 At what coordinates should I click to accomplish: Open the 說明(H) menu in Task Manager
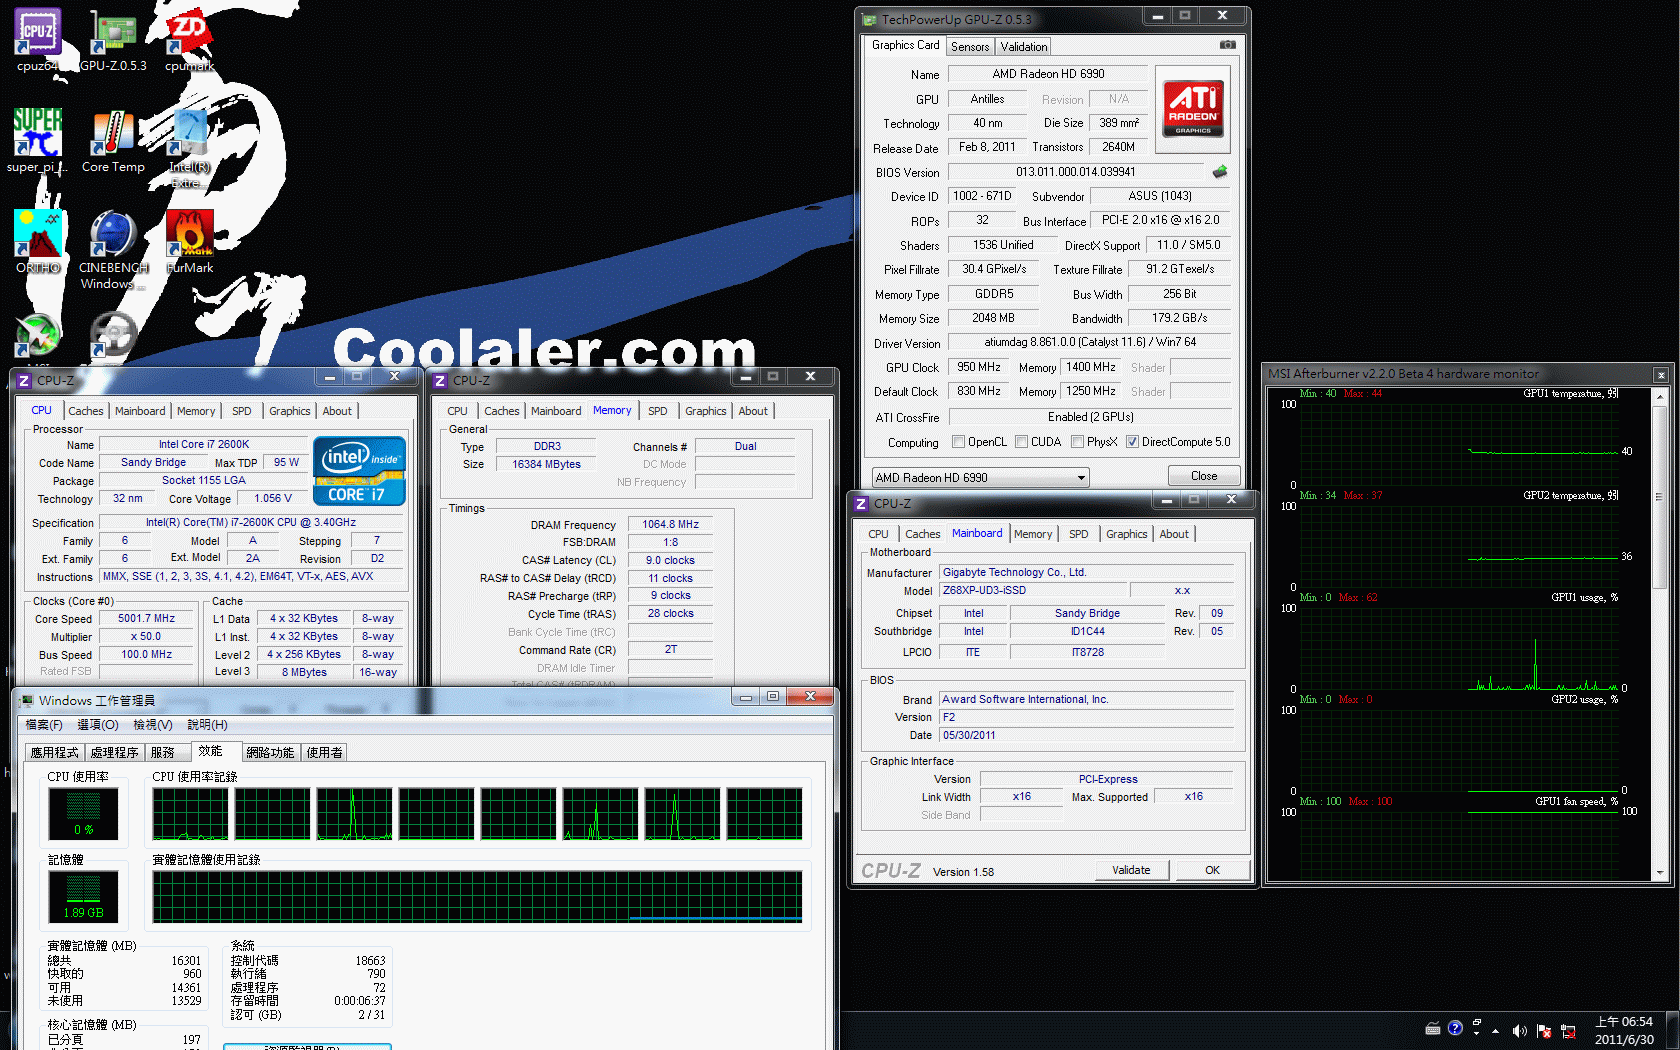tap(208, 725)
